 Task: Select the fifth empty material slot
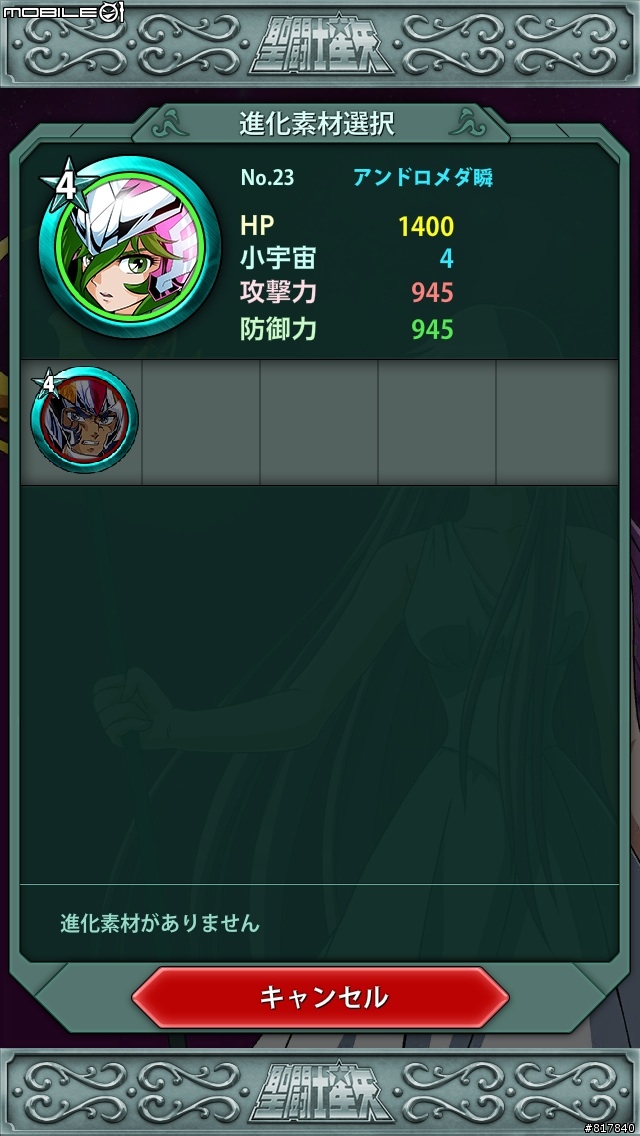click(557, 422)
